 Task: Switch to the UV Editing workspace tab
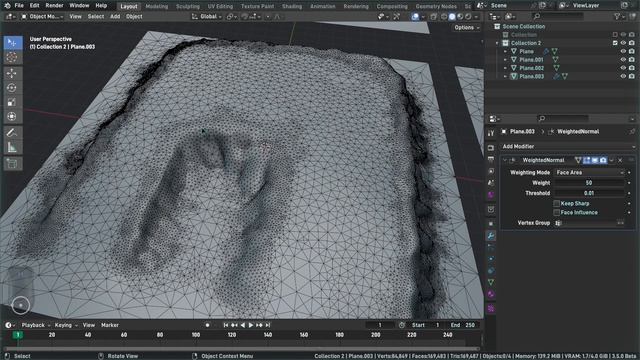[220, 6]
